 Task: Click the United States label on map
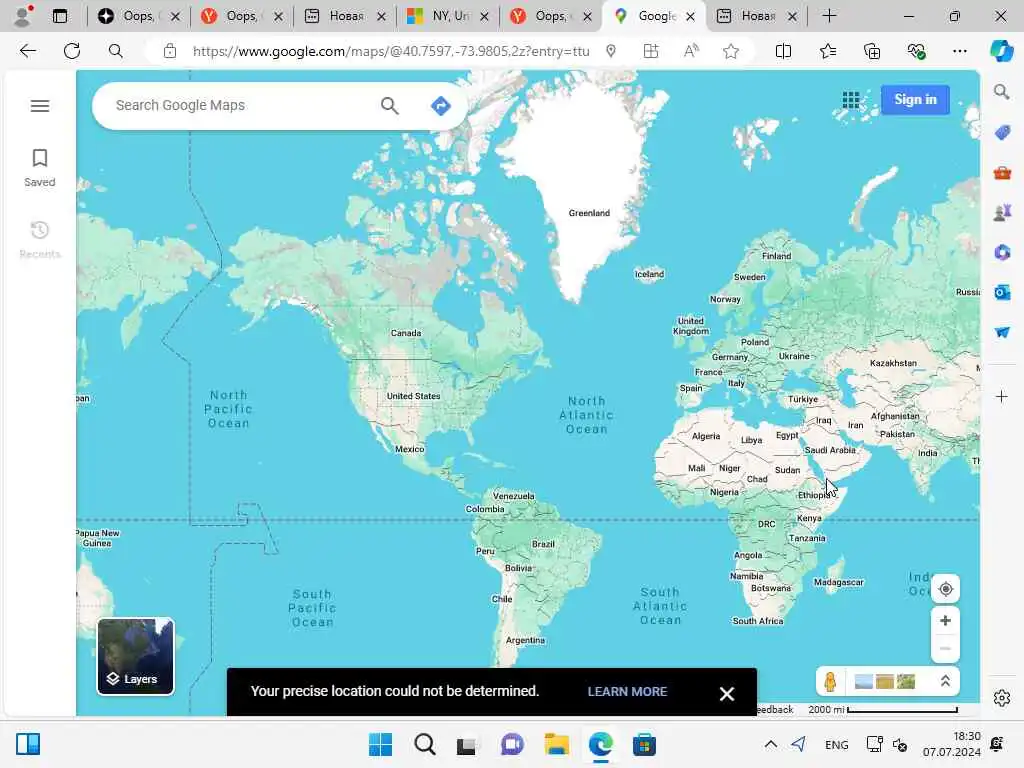point(413,396)
